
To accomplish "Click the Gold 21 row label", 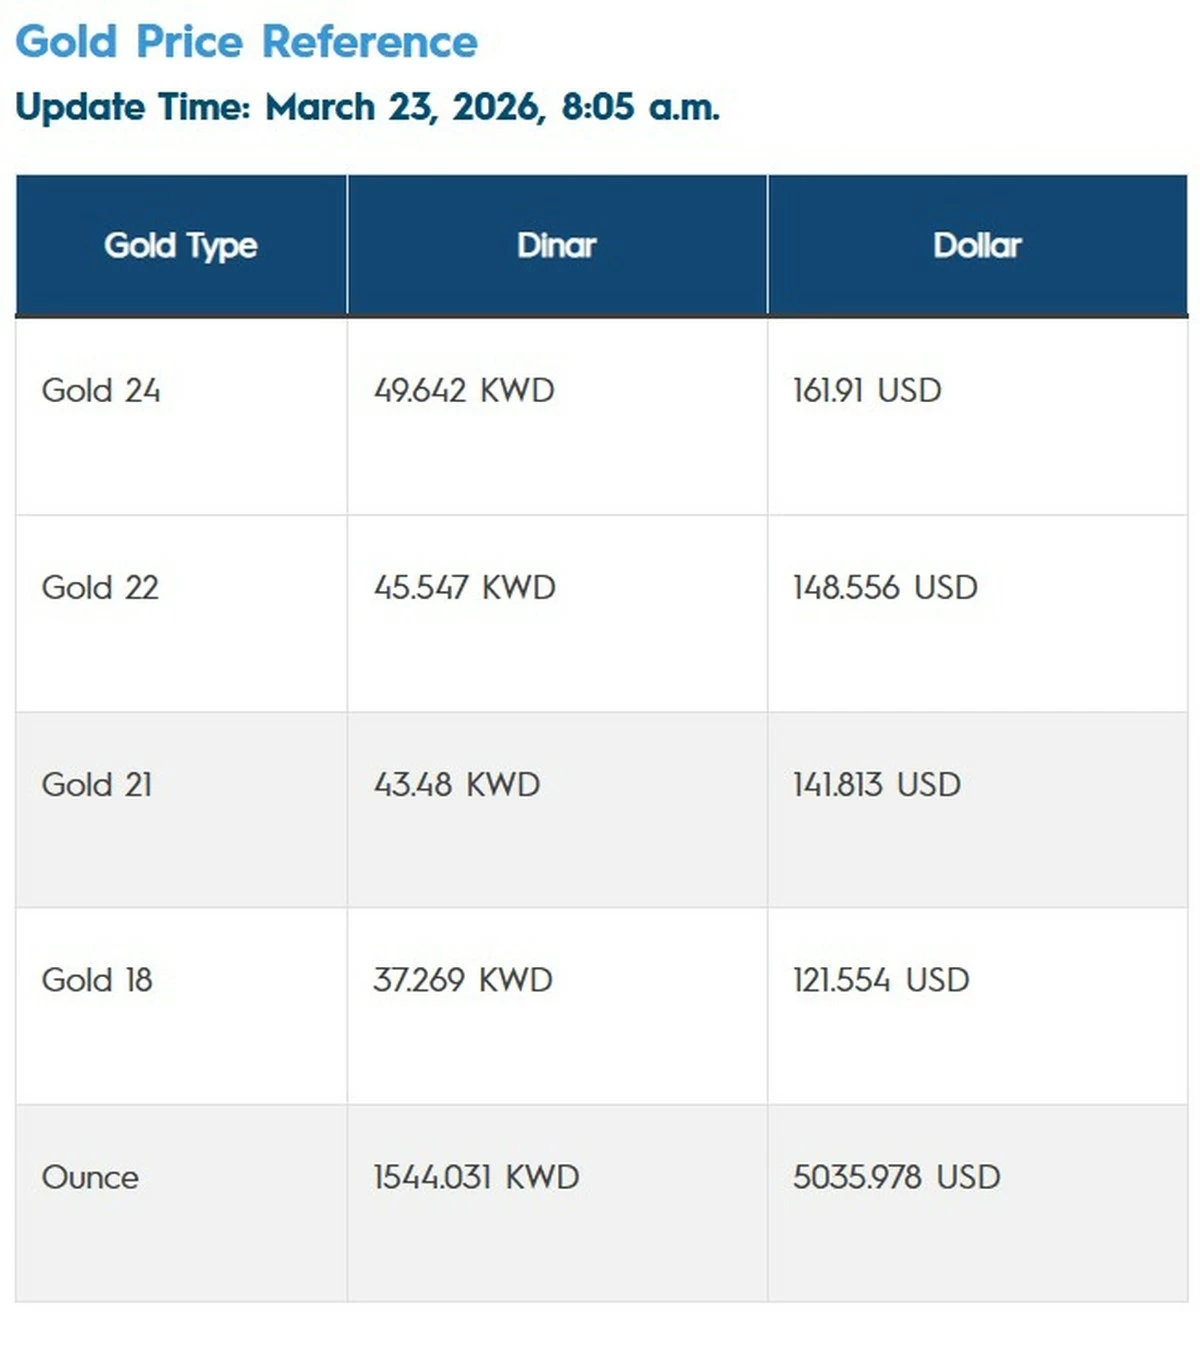I will (97, 784).
